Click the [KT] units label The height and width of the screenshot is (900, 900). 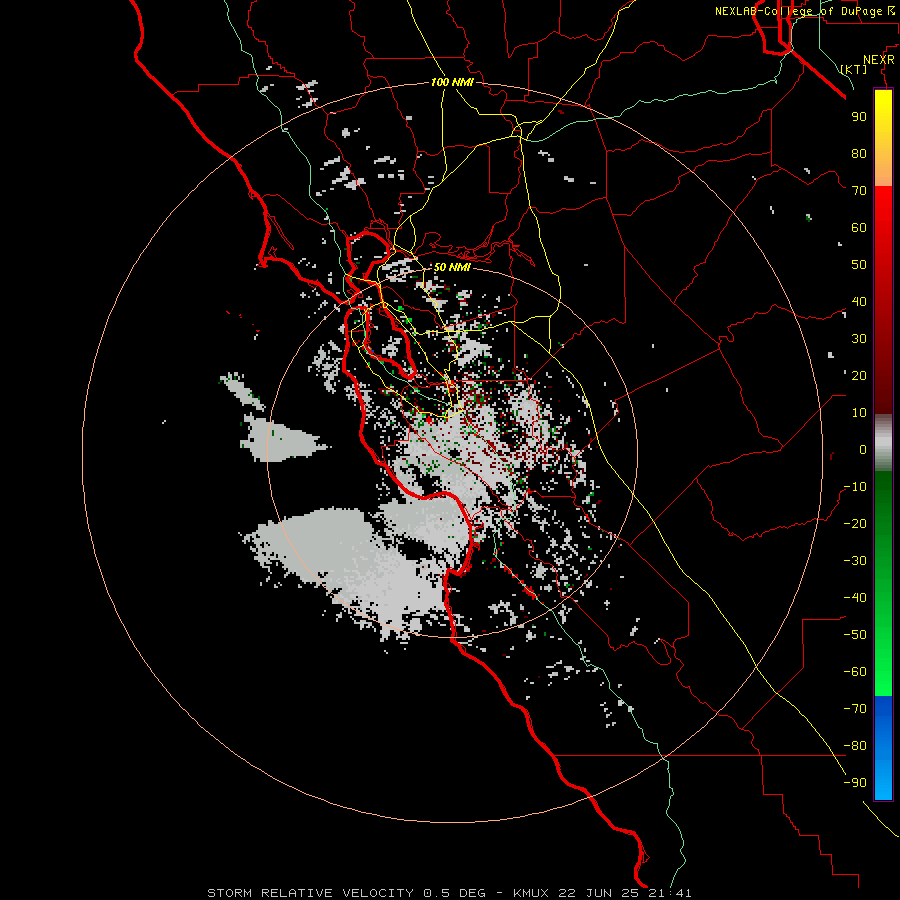point(854,69)
